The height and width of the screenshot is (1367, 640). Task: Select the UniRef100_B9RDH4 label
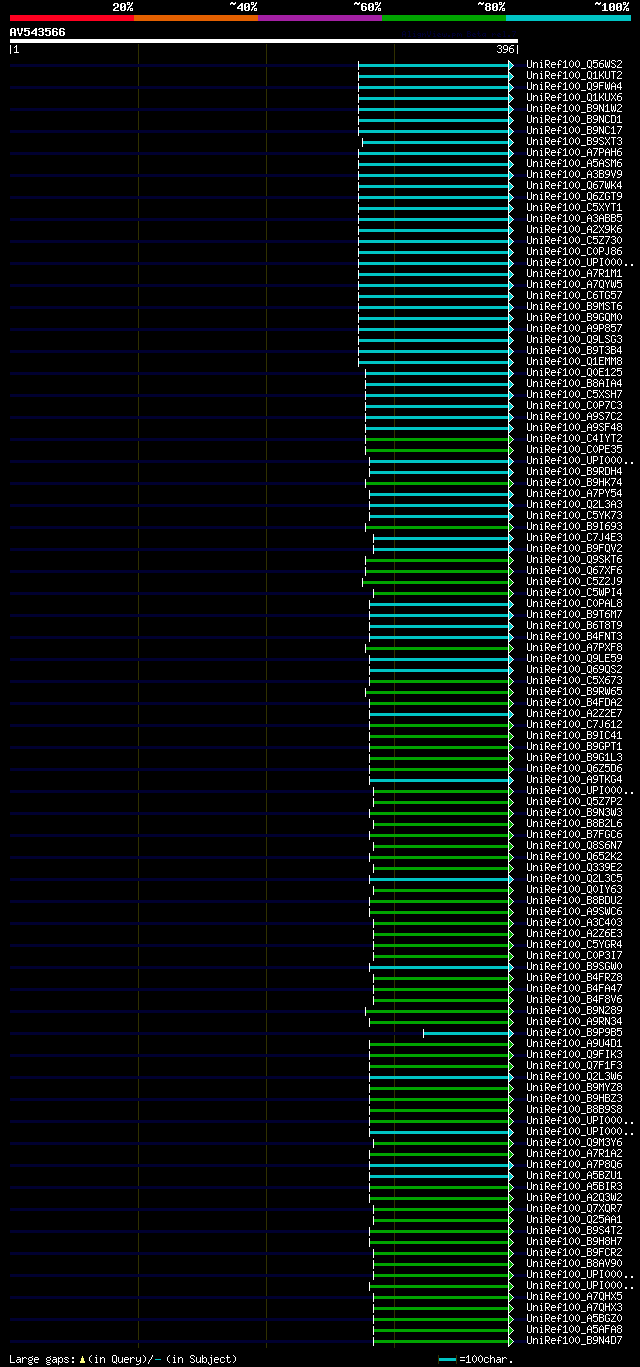(574, 471)
